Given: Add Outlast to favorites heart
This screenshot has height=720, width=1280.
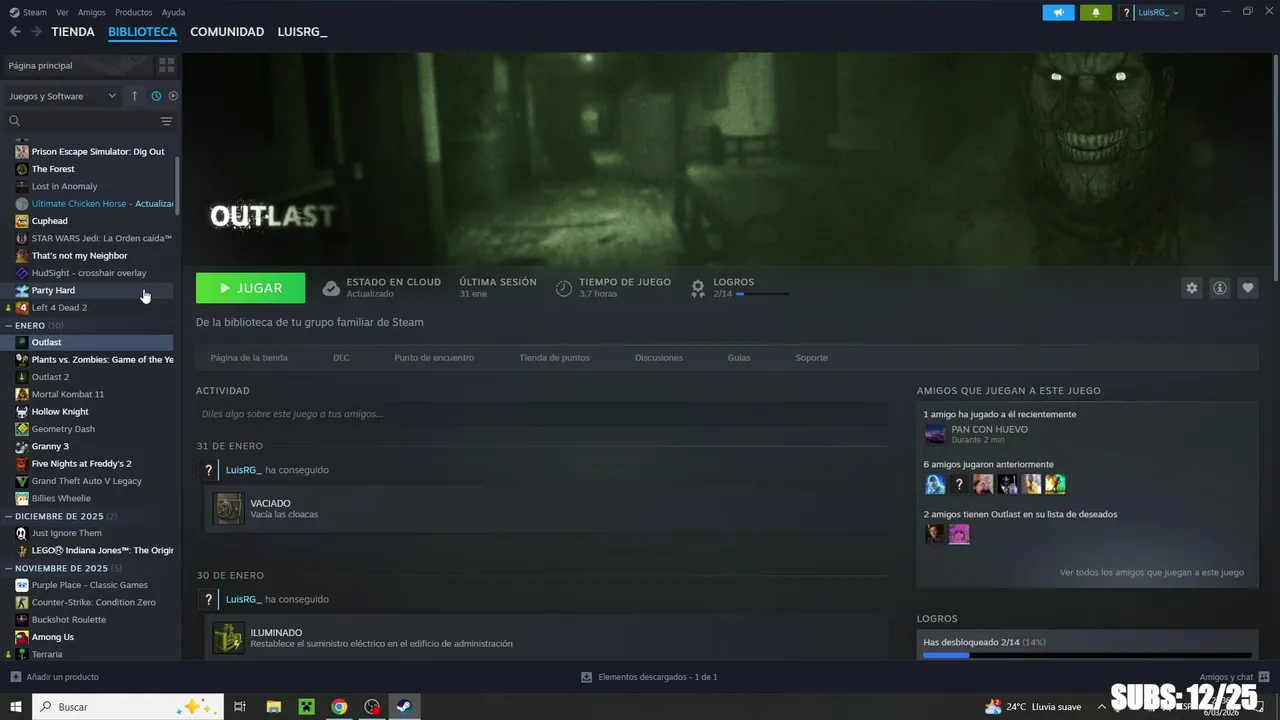Looking at the screenshot, I should tap(1247, 288).
